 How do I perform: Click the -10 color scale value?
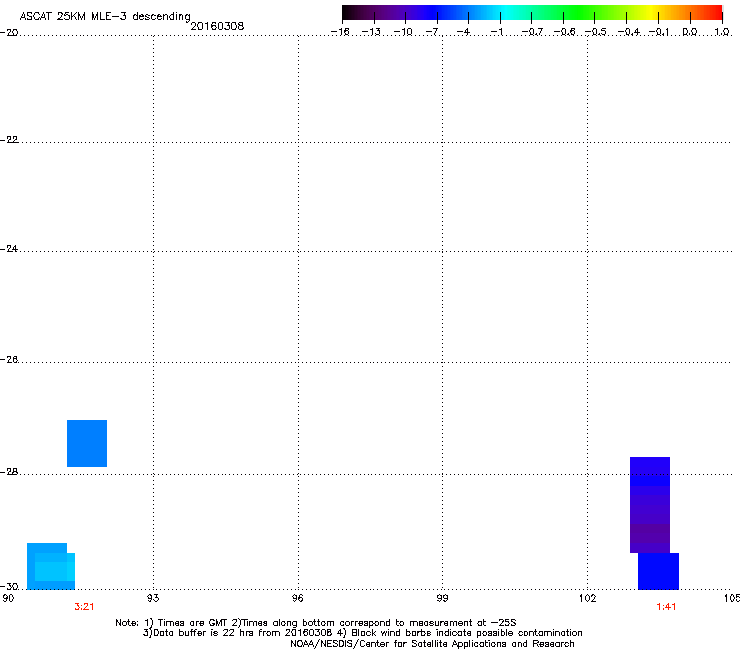pos(403,32)
